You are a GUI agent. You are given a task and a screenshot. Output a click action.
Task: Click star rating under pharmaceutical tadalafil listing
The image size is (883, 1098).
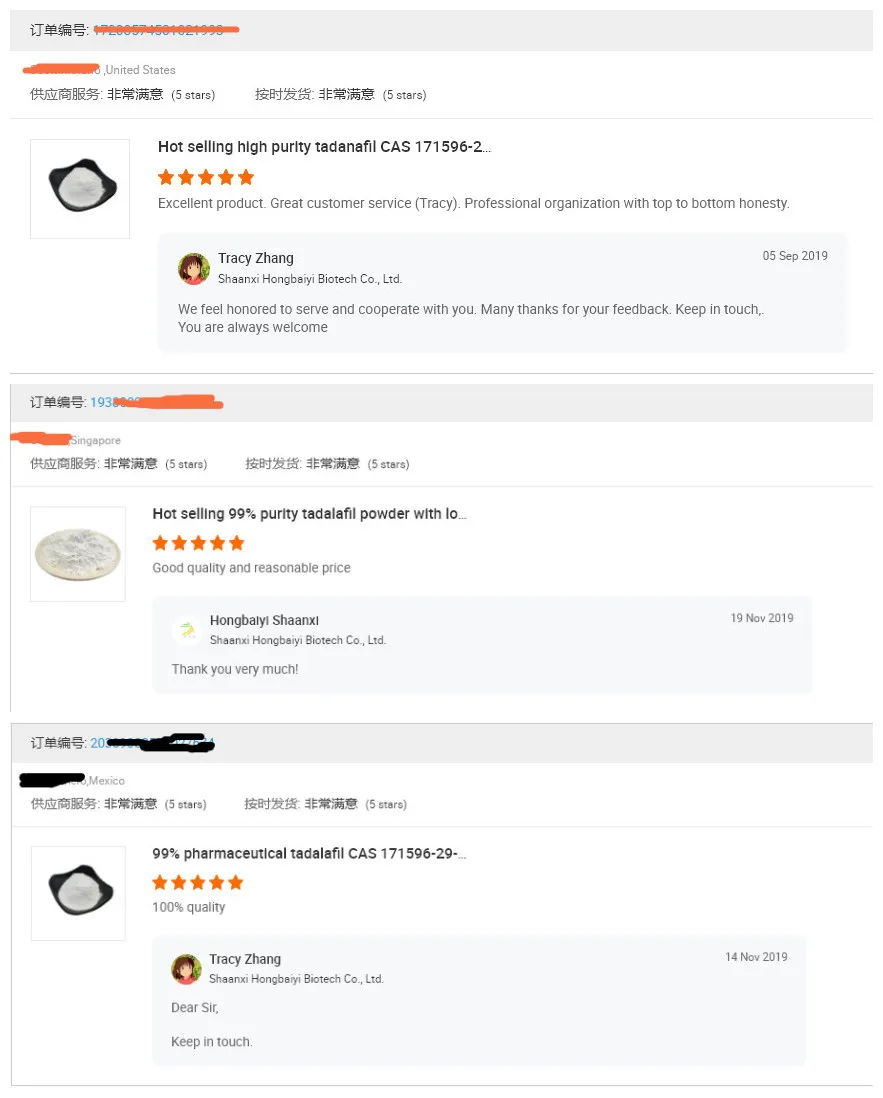point(198,882)
